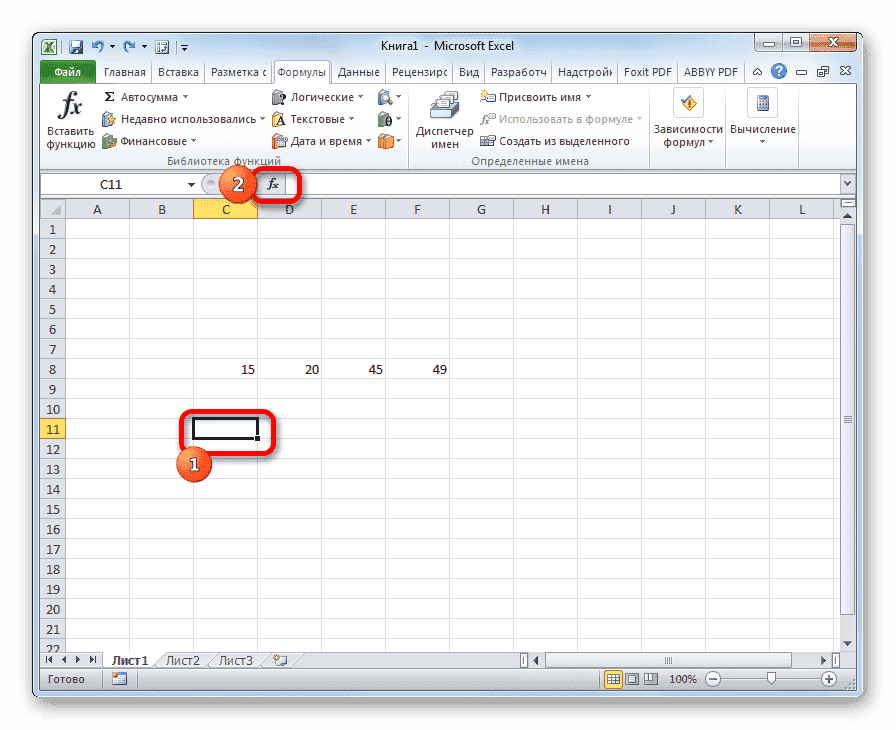The height and width of the screenshot is (730, 896).
Task: Click the Insert Worksheet button after sheet tabs
Action: pyautogui.click(x=278, y=660)
